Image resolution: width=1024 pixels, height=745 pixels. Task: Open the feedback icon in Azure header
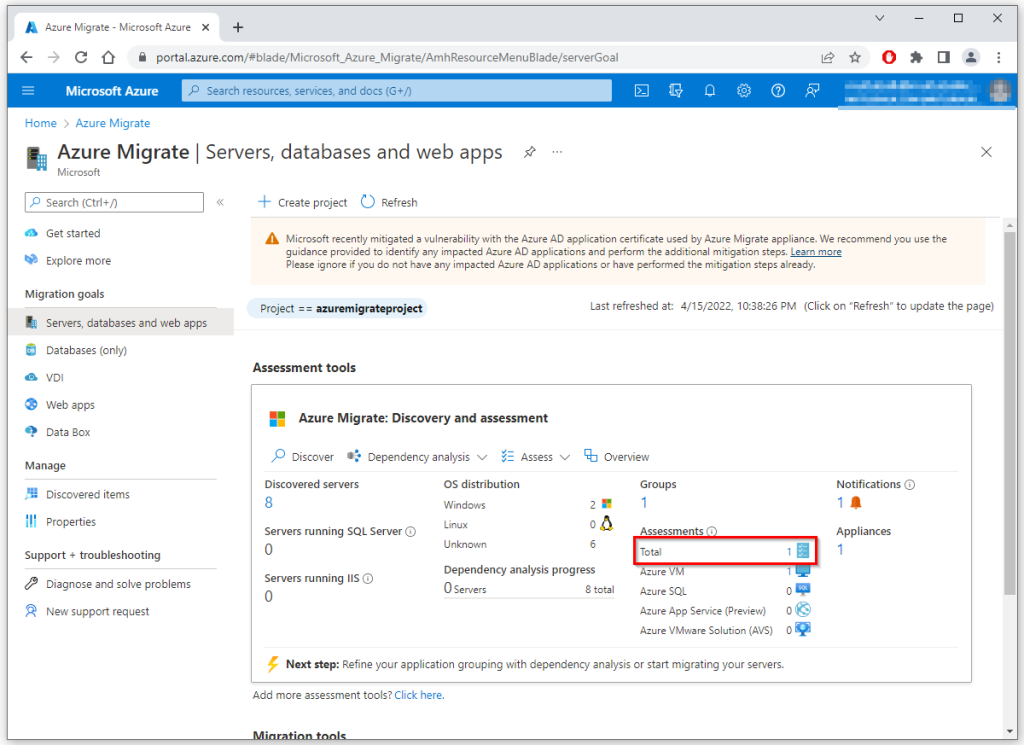click(812, 91)
